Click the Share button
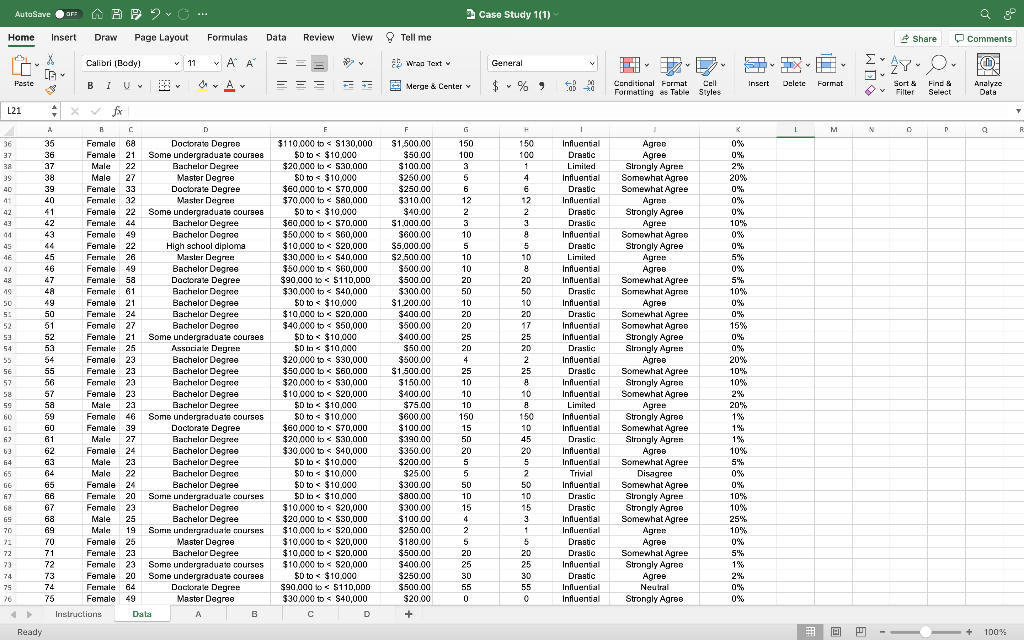The width and height of the screenshot is (1024, 640). pyautogui.click(x=916, y=37)
